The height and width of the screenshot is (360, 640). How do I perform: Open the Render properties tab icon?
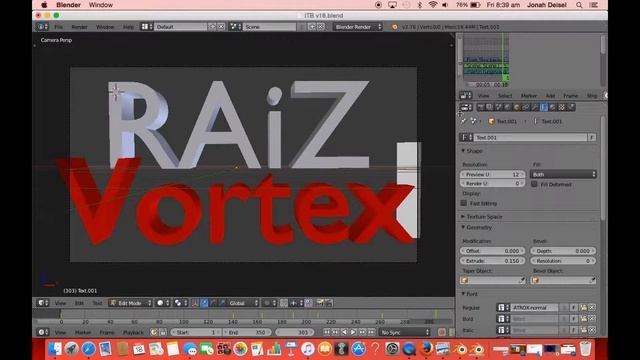pyautogui.click(x=481, y=107)
